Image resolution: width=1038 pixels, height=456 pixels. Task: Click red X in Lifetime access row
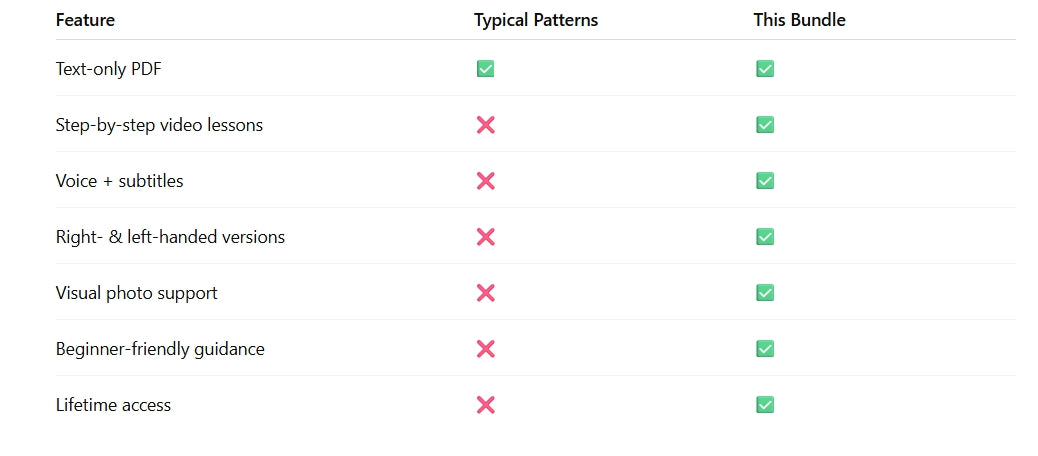485,405
